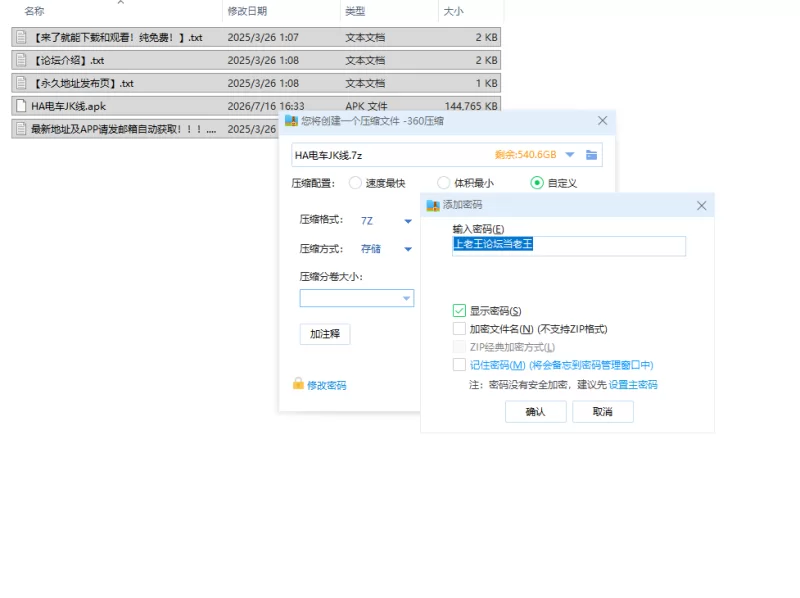
Task: Click the 2026/7/16 16:33 date cell
Action: pos(266,106)
